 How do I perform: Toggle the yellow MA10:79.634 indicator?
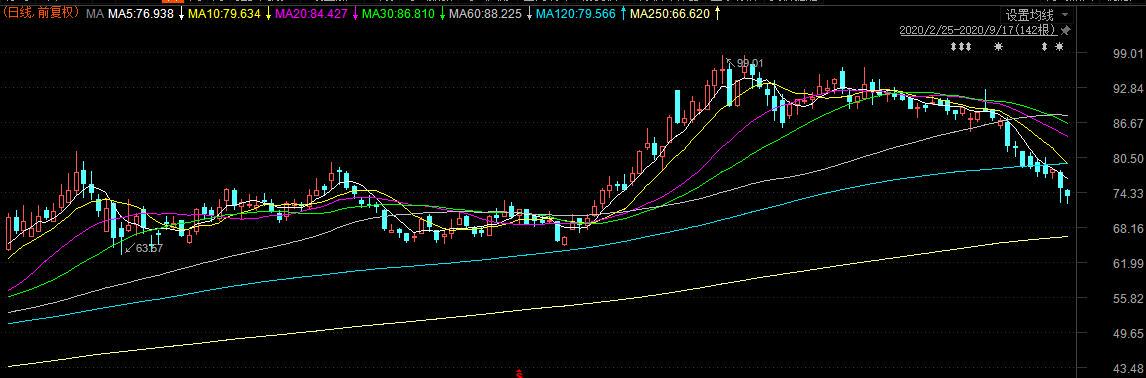(x=224, y=13)
